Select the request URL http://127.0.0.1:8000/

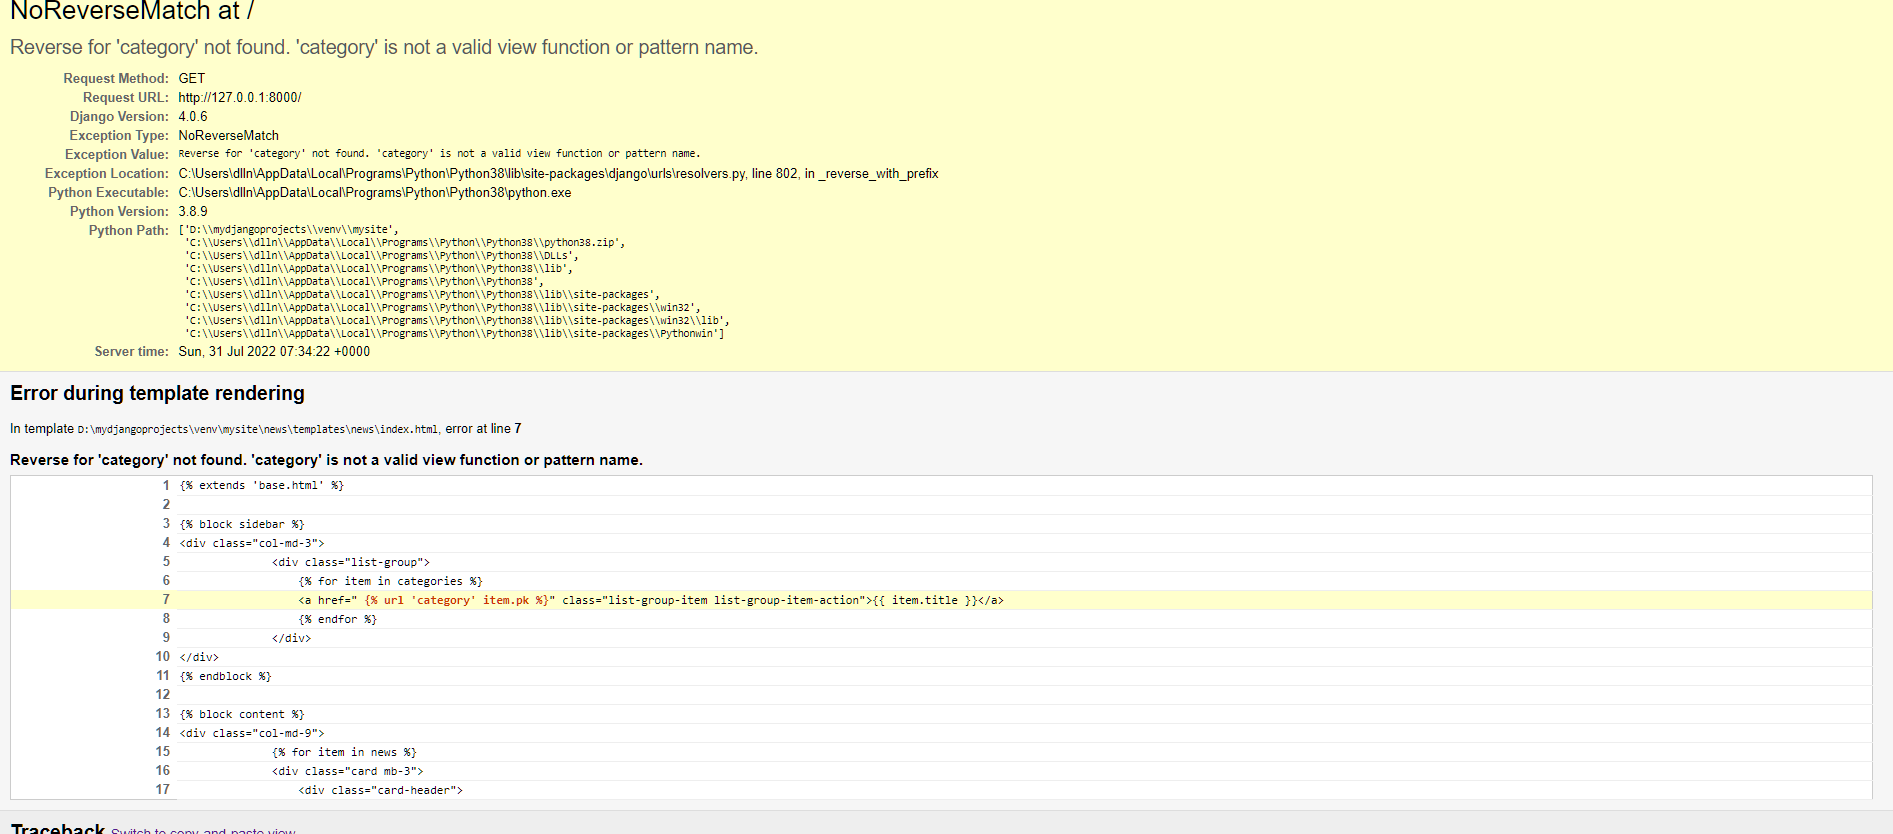coord(240,97)
